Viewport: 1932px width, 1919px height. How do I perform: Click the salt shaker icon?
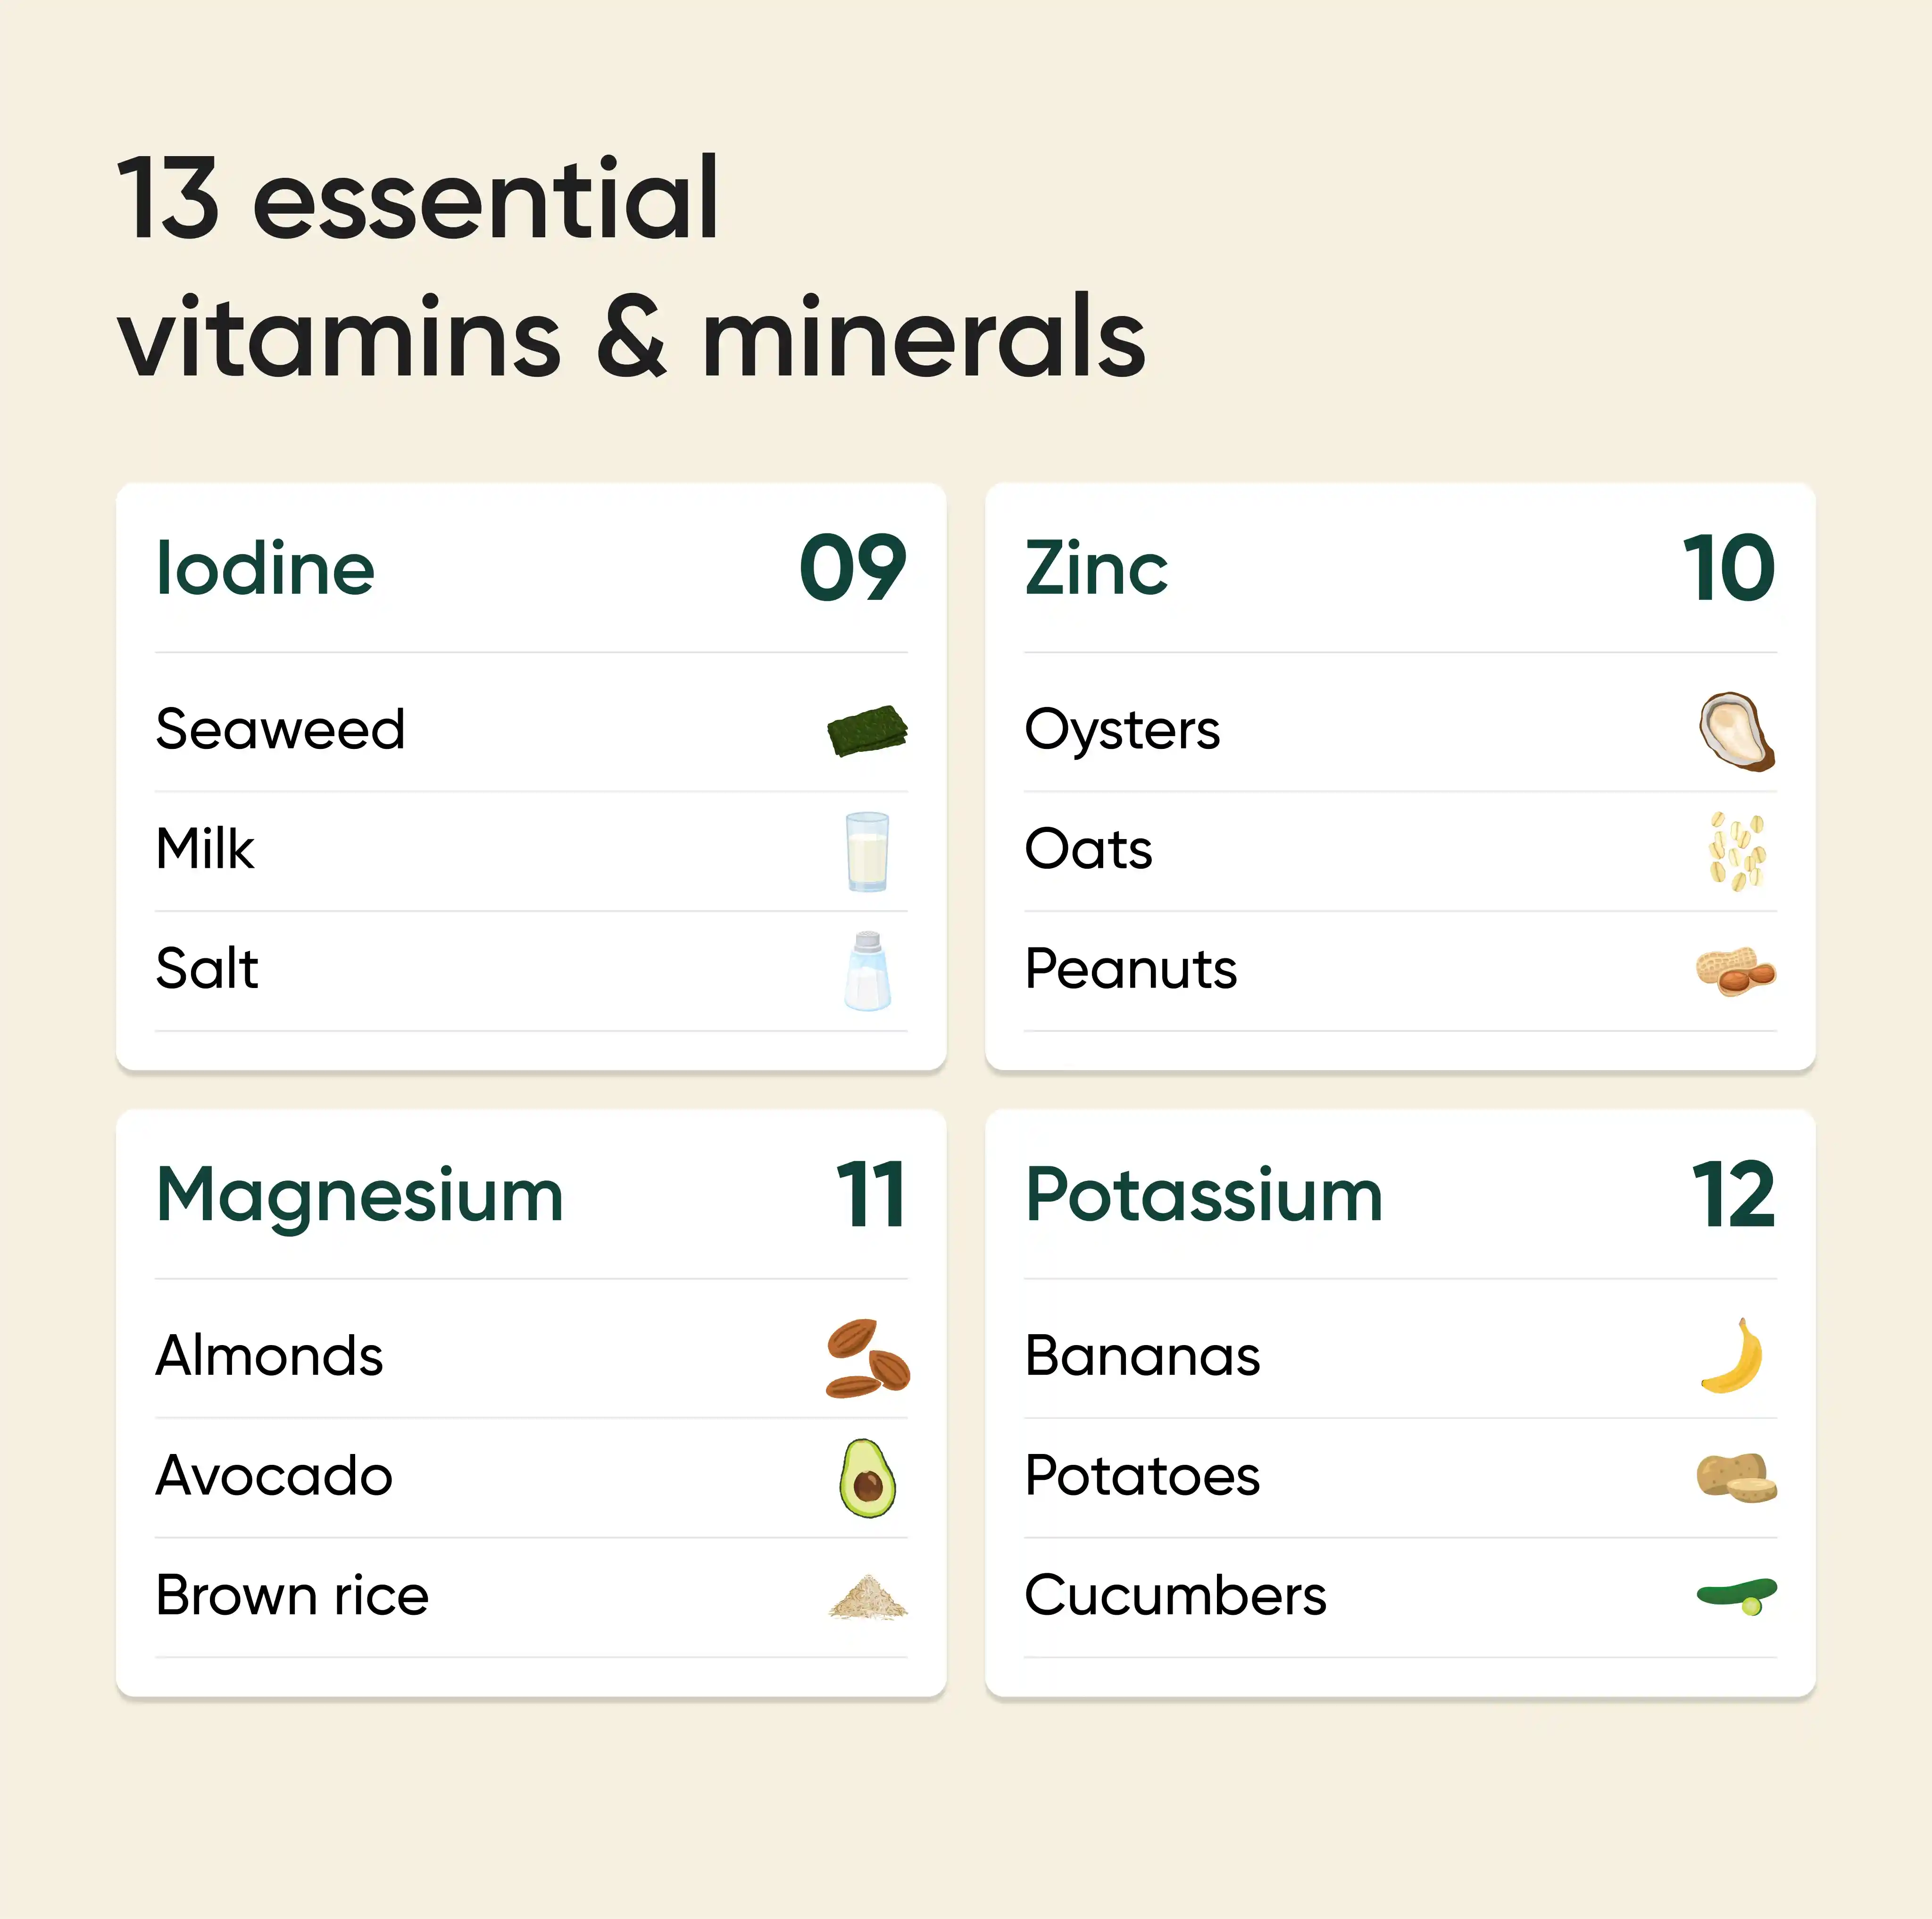tap(867, 971)
